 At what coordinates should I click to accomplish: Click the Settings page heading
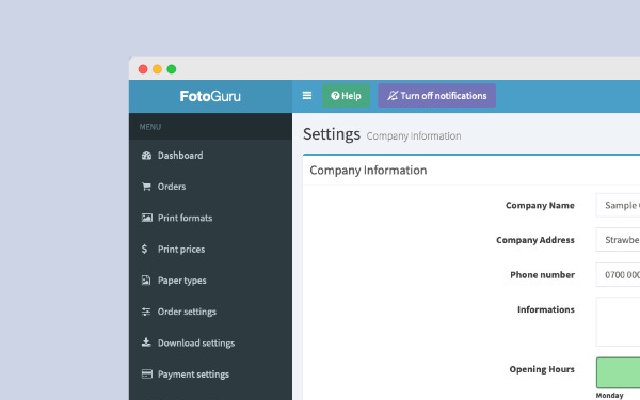[331, 135]
